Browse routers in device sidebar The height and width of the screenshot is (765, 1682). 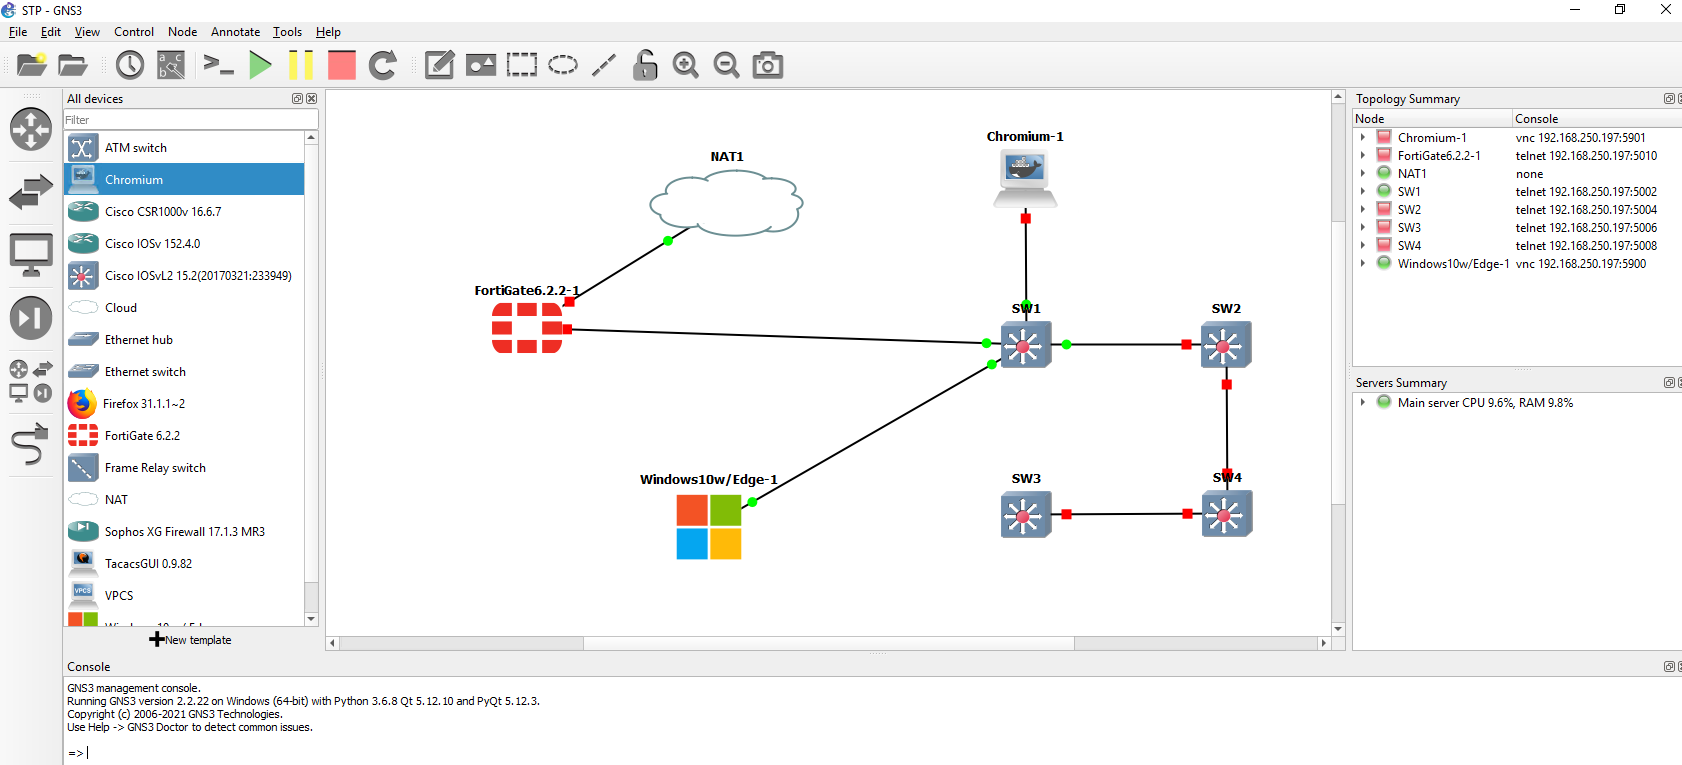click(x=31, y=130)
